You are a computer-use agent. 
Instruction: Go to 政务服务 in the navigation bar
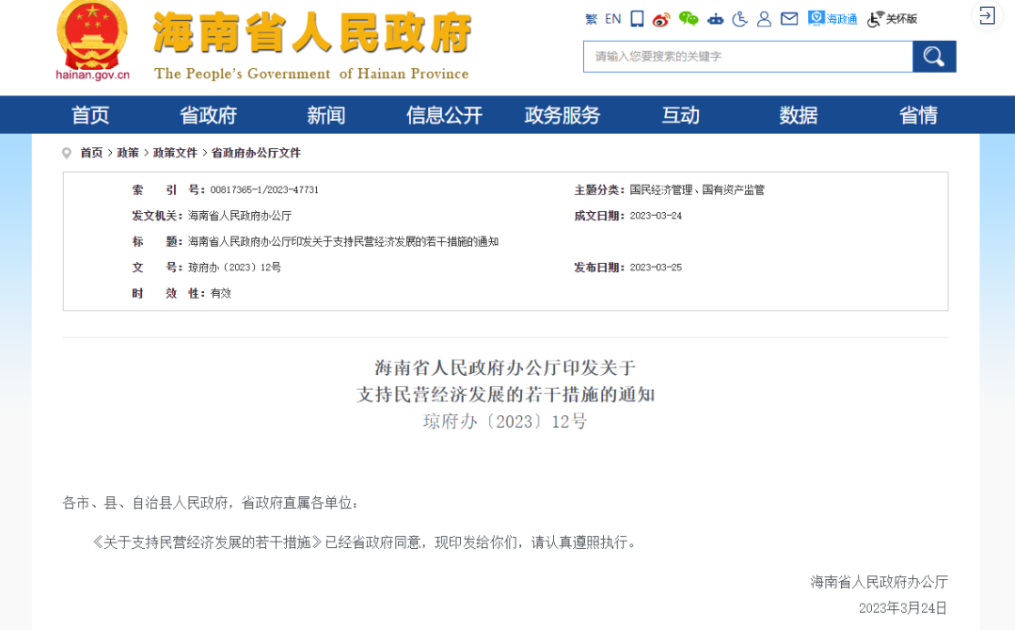(x=562, y=115)
